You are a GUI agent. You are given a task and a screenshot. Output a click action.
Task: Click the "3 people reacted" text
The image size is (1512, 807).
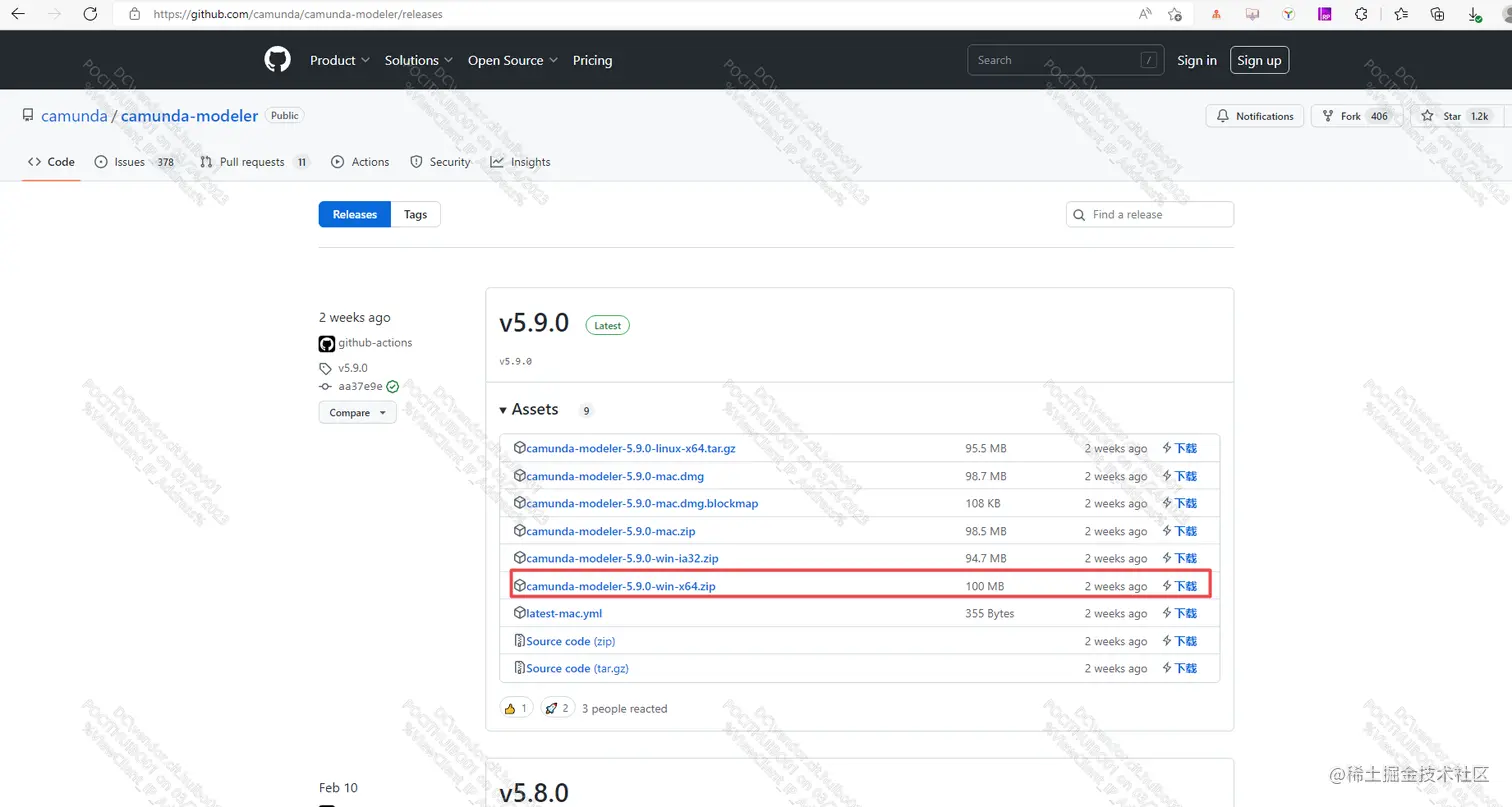click(624, 709)
